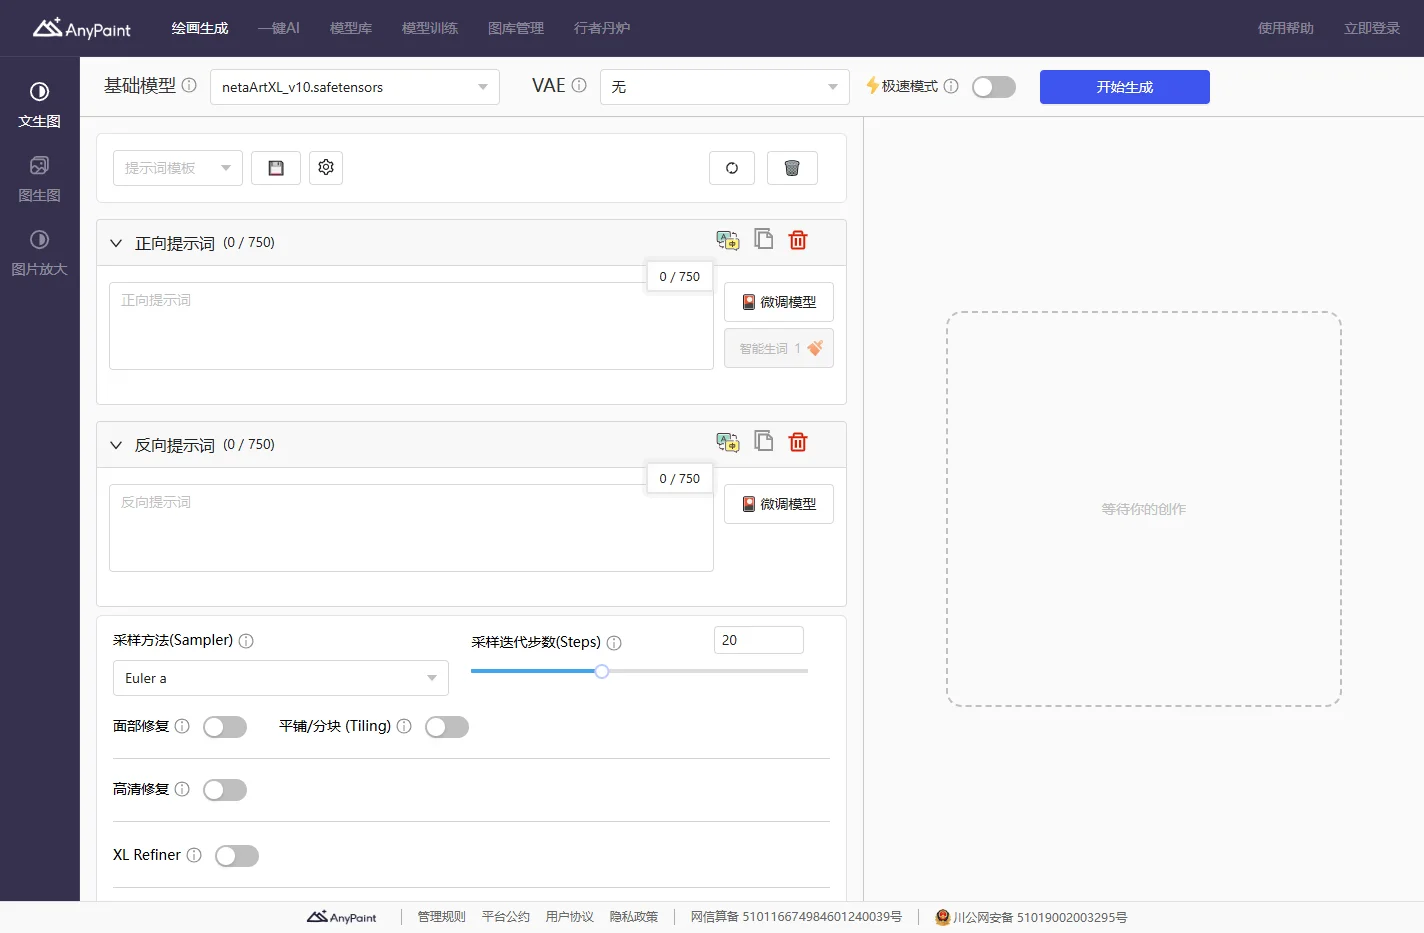Delete the 正向提示词 with red trash
This screenshot has width=1424, height=933.
(798, 240)
